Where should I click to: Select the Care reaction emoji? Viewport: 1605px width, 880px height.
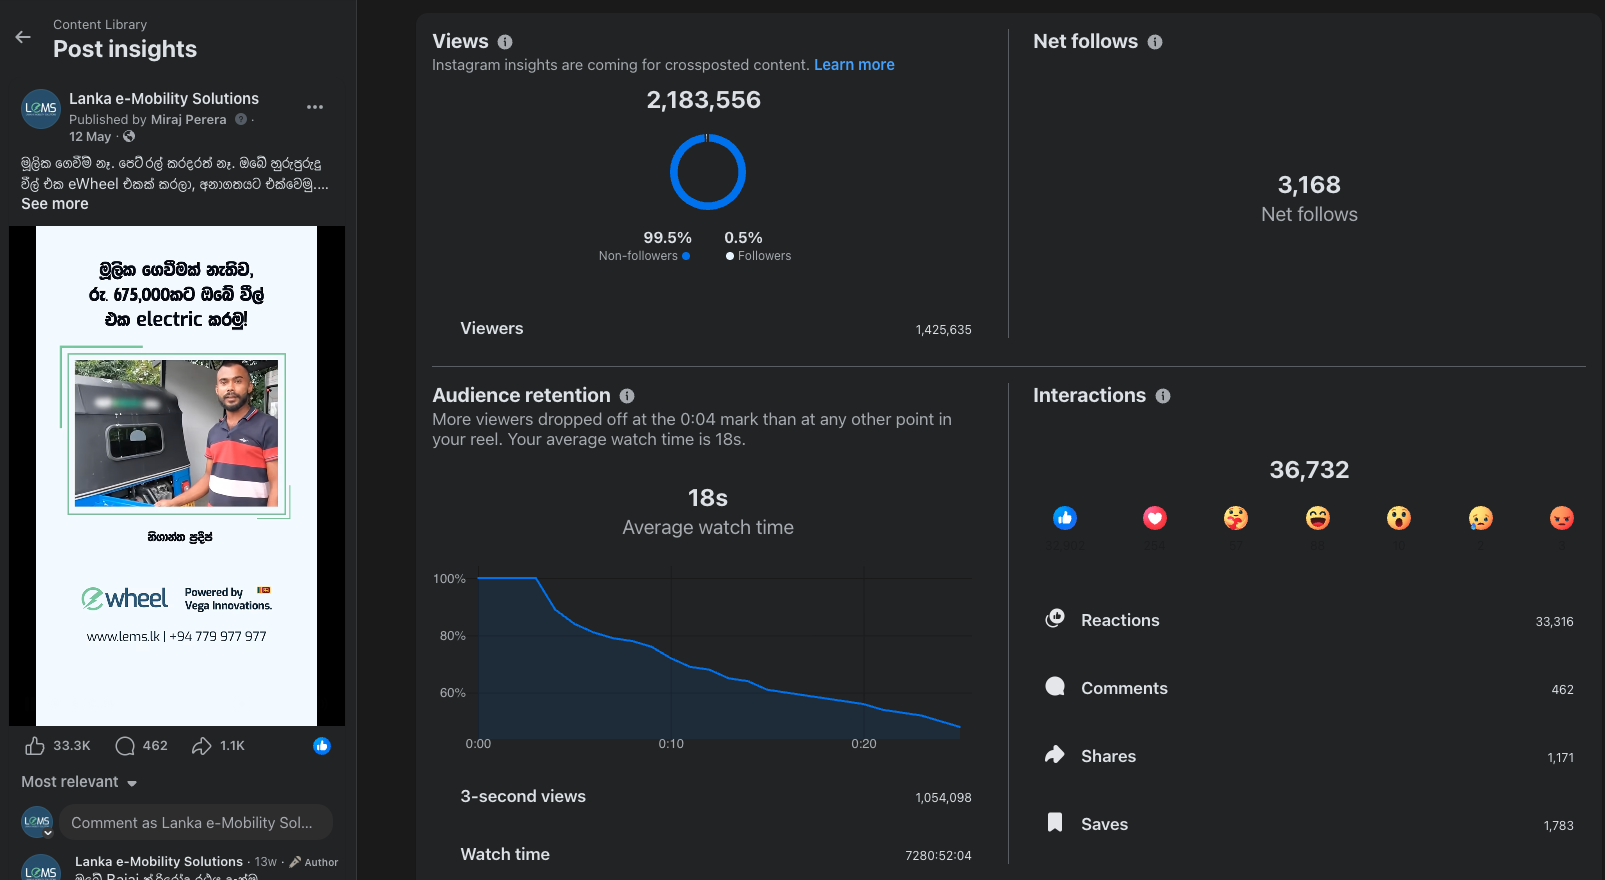[x=1236, y=518]
